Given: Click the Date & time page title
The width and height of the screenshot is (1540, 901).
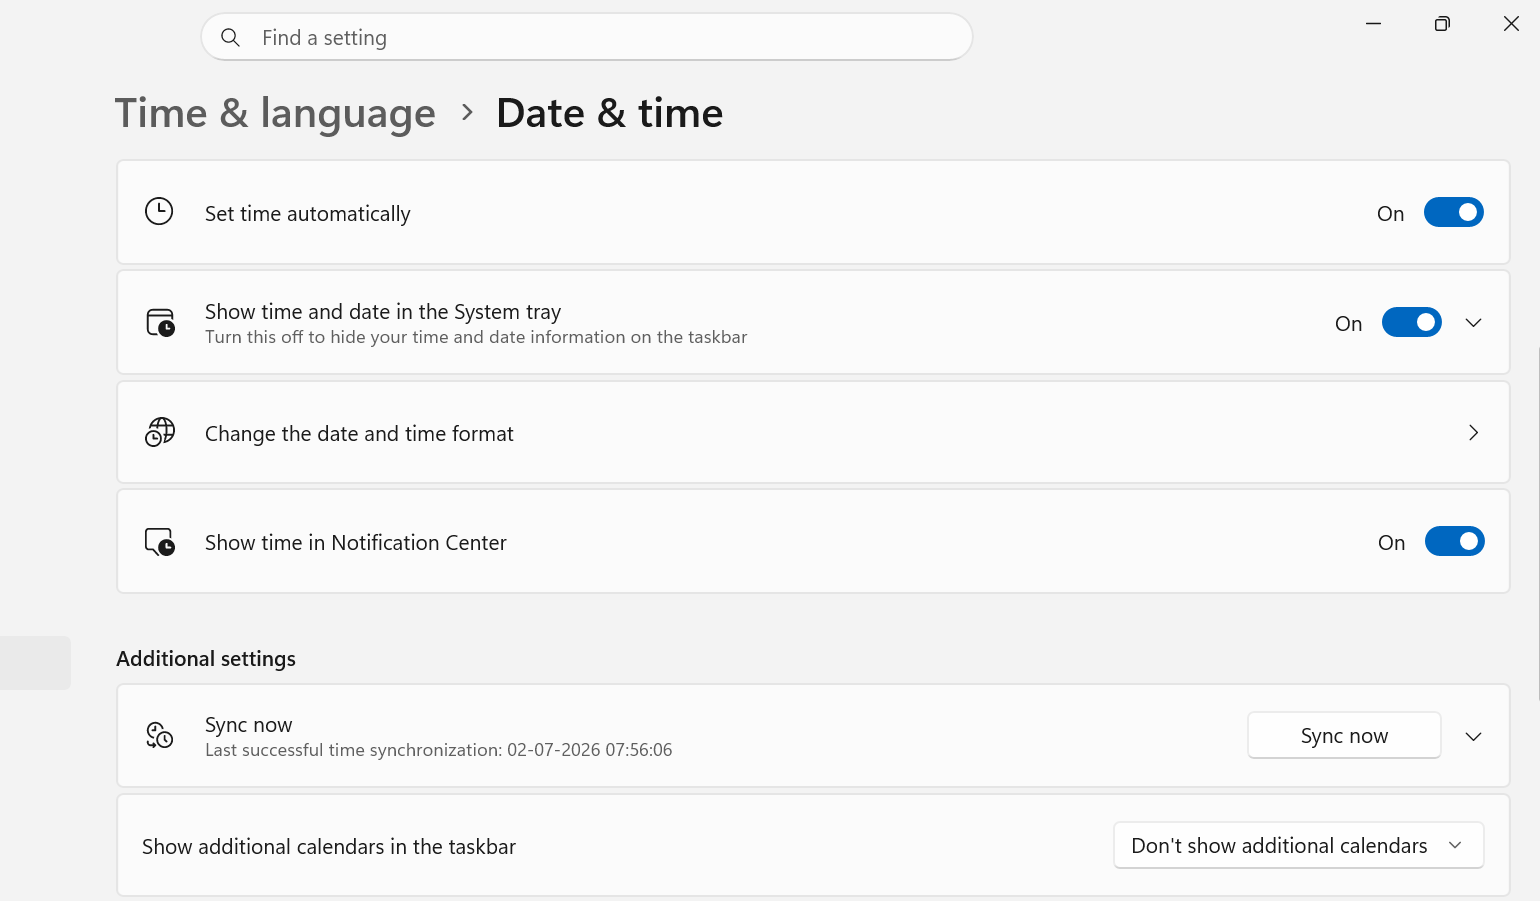Looking at the screenshot, I should [609, 113].
